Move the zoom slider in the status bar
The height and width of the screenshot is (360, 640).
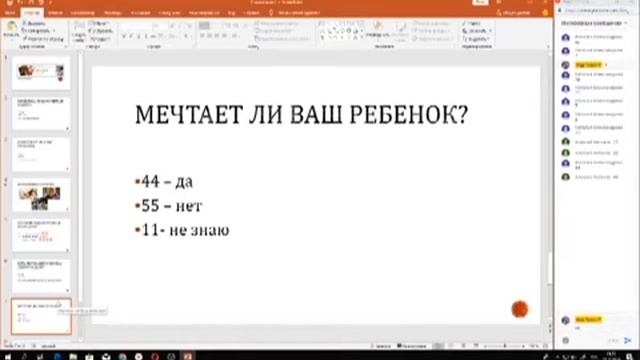pos(504,346)
